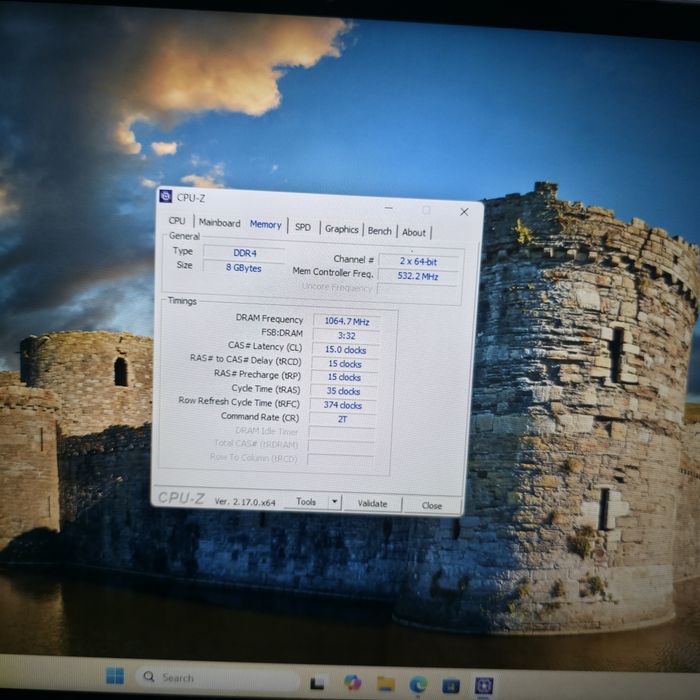This screenshot has width=700, height=700.
Task: Click the 3:32 FSB:DRAM value
Action: [346, 335]
